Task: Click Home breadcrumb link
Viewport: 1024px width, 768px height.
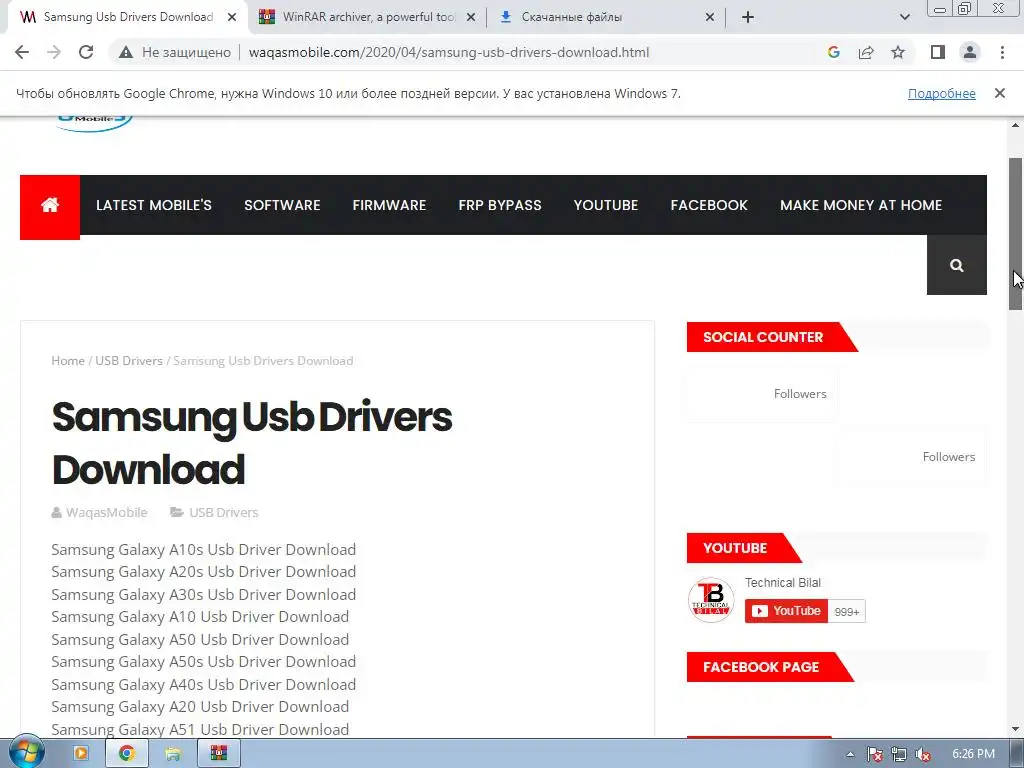Action: tap(68, 360)
